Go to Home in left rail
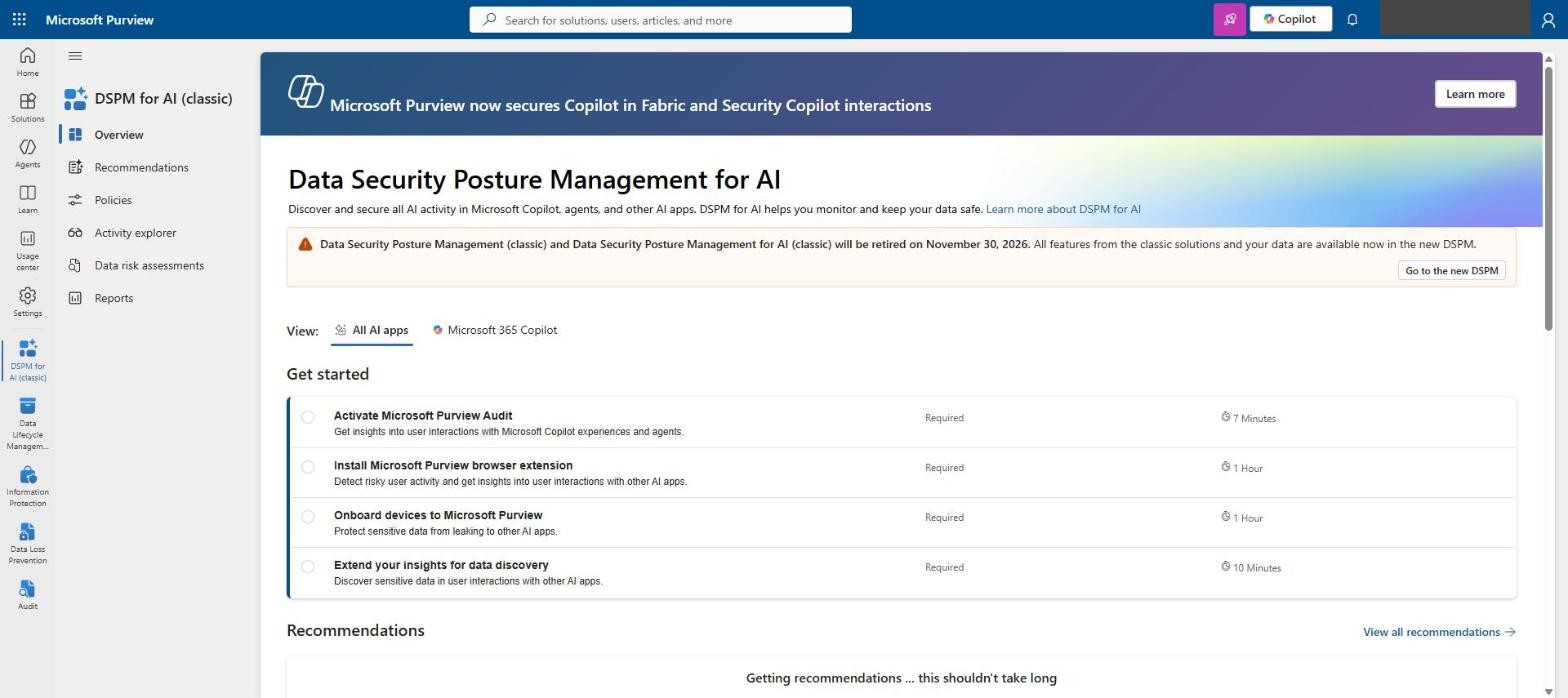 (x=27, y=62)
